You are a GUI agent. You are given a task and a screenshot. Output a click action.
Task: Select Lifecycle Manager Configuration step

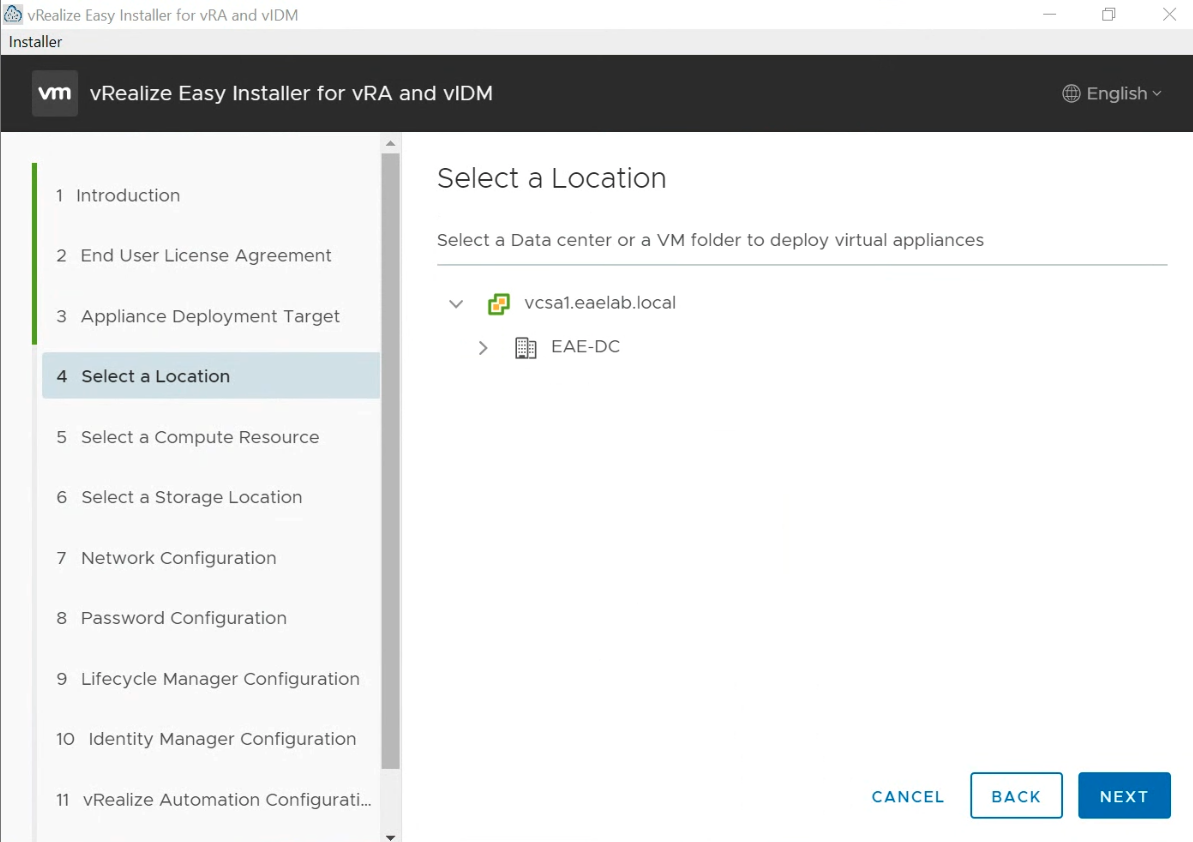pyautogui.click(x=217, y=678)
